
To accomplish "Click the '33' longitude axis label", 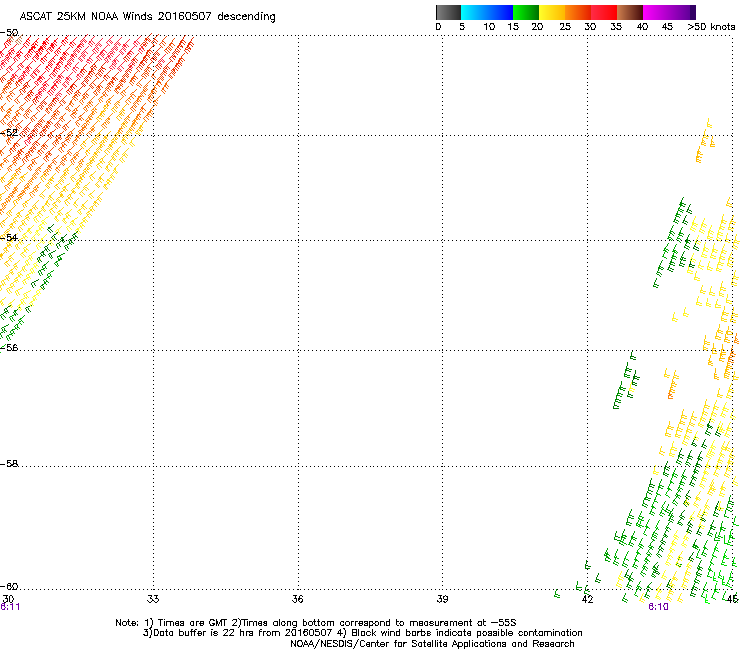I will 153,599.
